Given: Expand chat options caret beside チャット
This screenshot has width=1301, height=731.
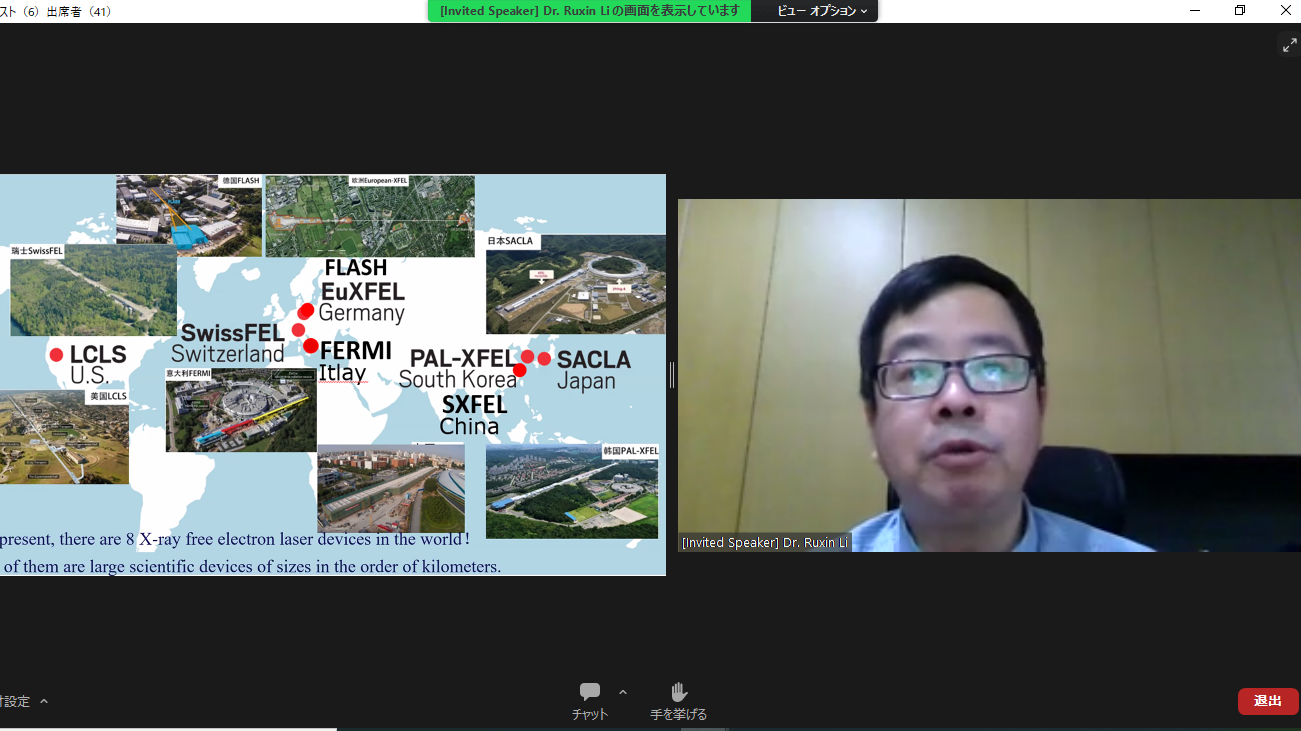Looking at the screenshot, I should 623,692.
